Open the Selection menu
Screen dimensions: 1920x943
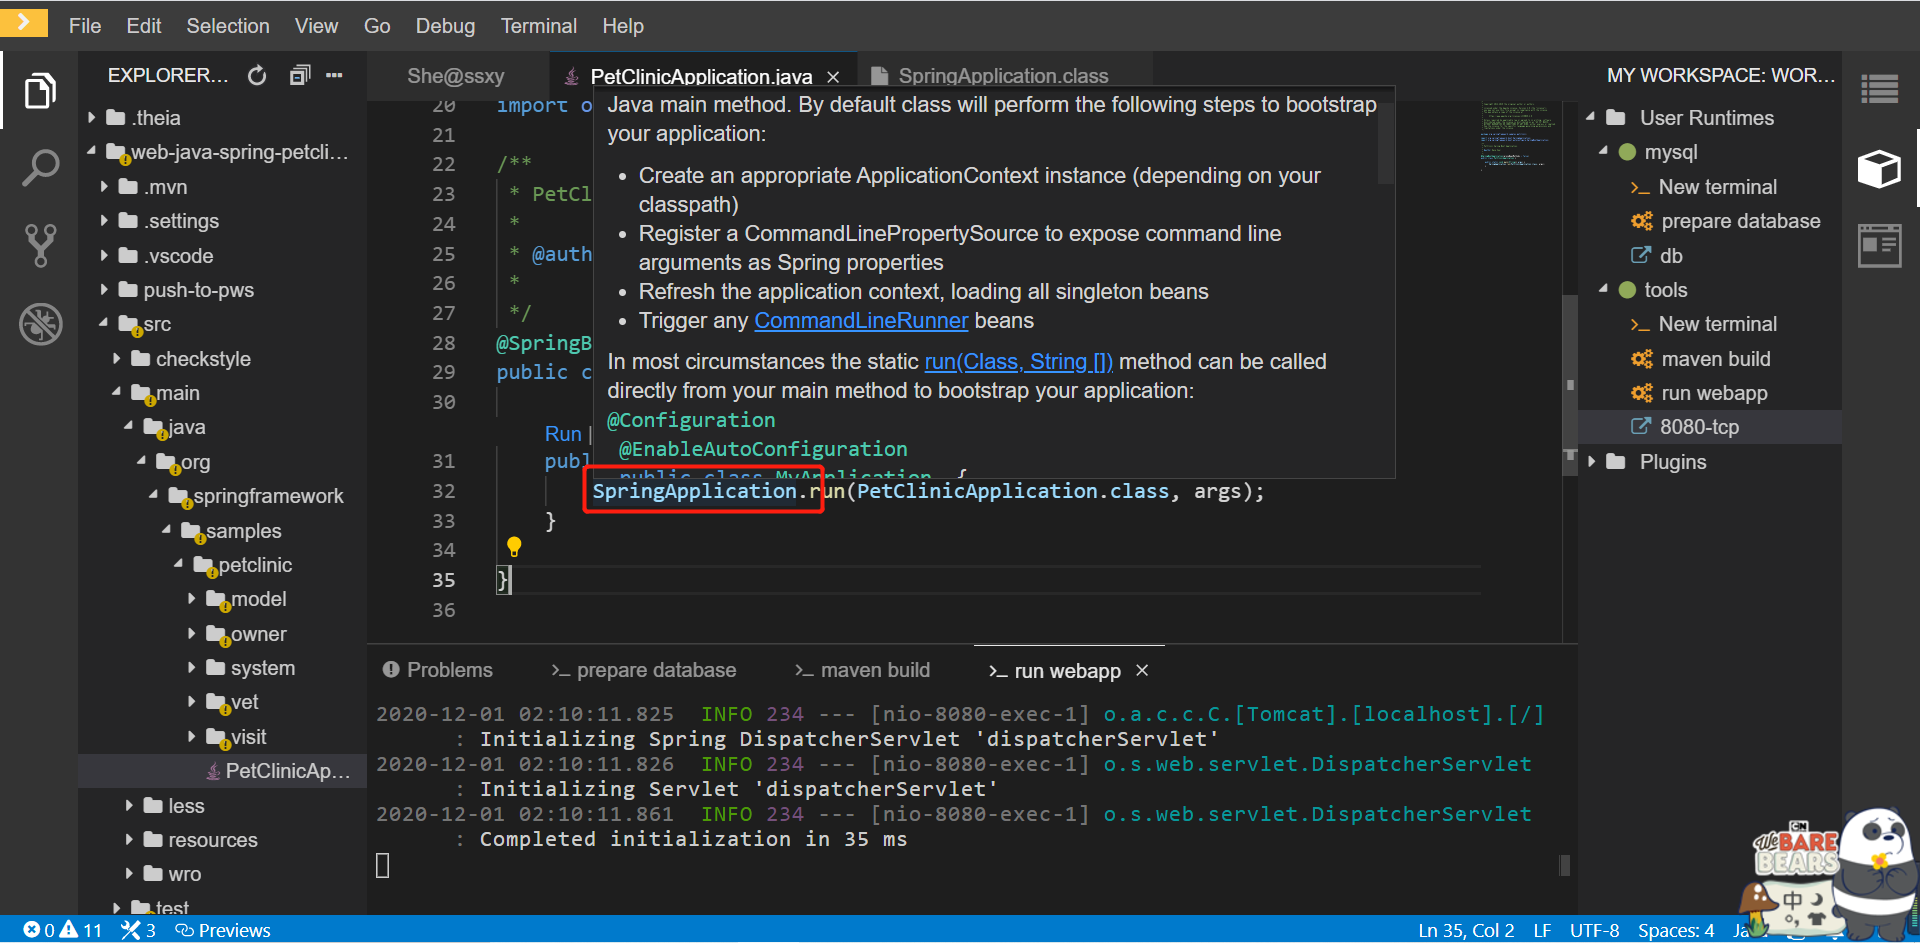[228, 26]
